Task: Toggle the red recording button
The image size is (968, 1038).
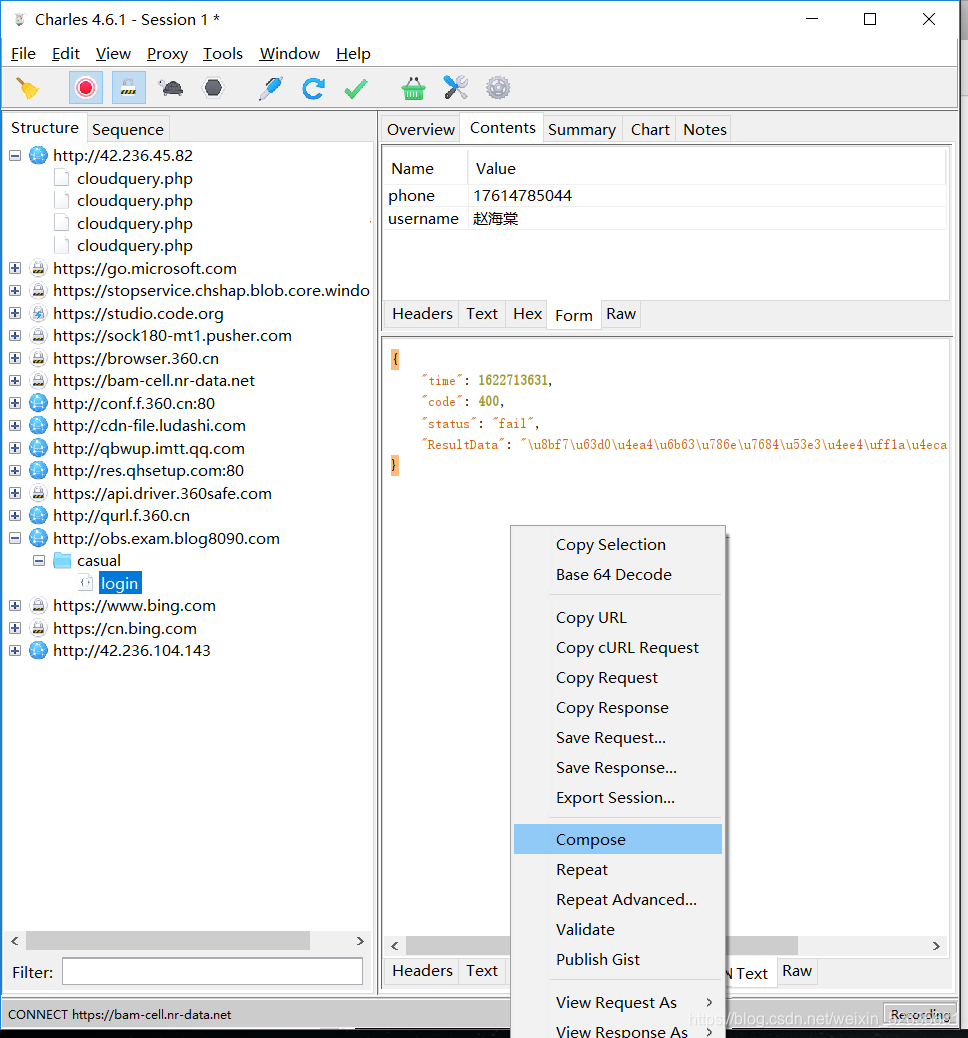Action: [x=85, y=88]
